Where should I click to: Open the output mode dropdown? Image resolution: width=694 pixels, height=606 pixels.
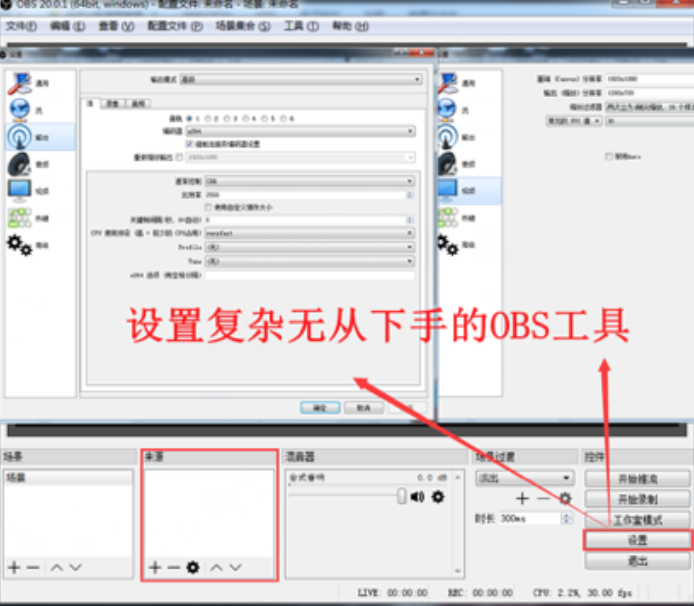pos(301,80)
